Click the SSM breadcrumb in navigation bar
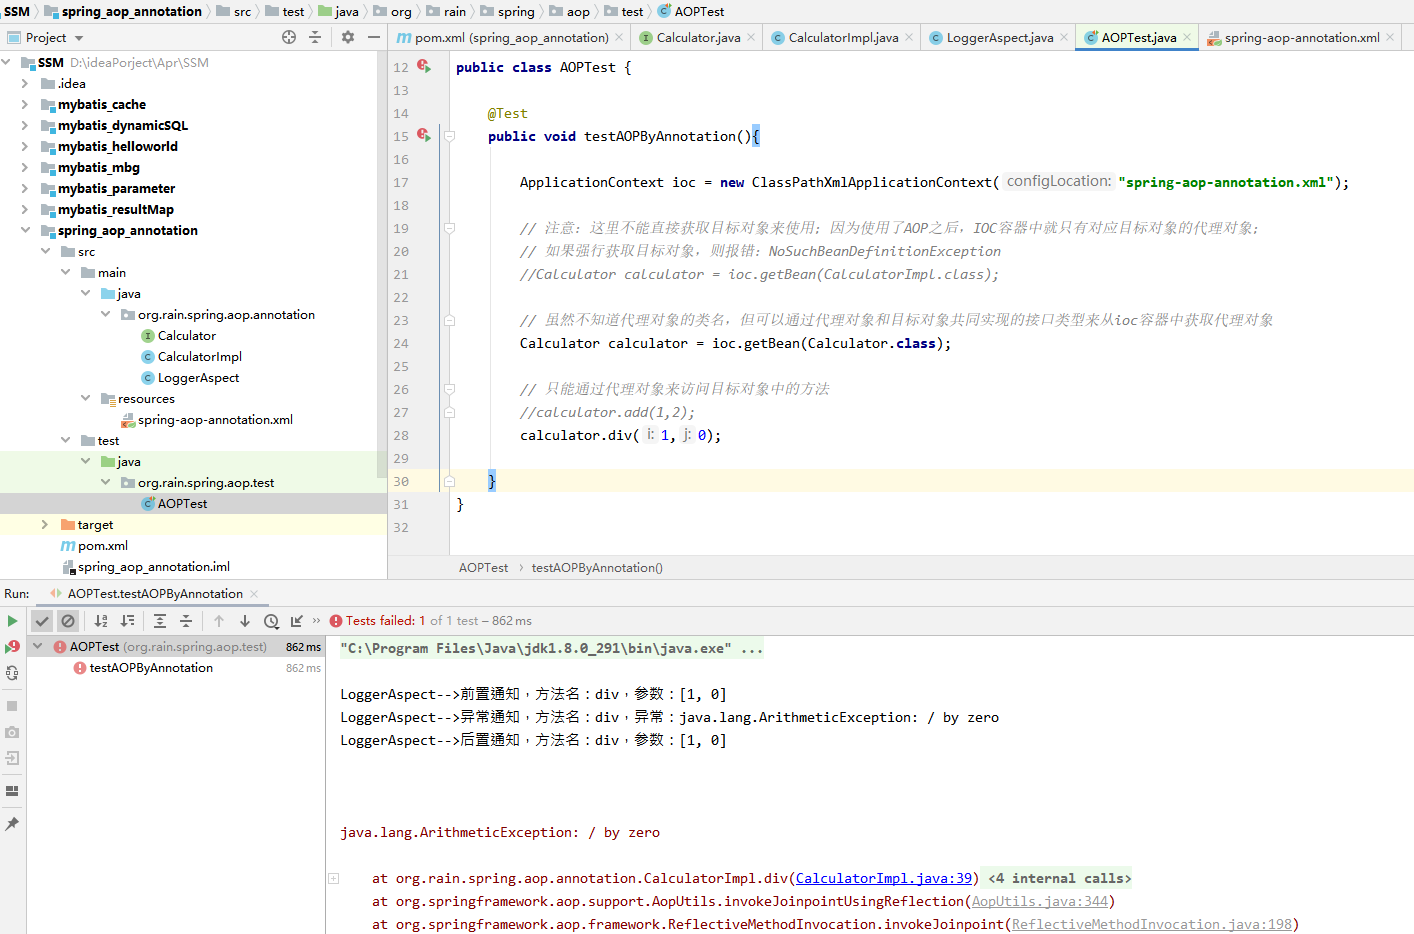The width and height of the screenshot is (1414, 934). click(17, 11)
